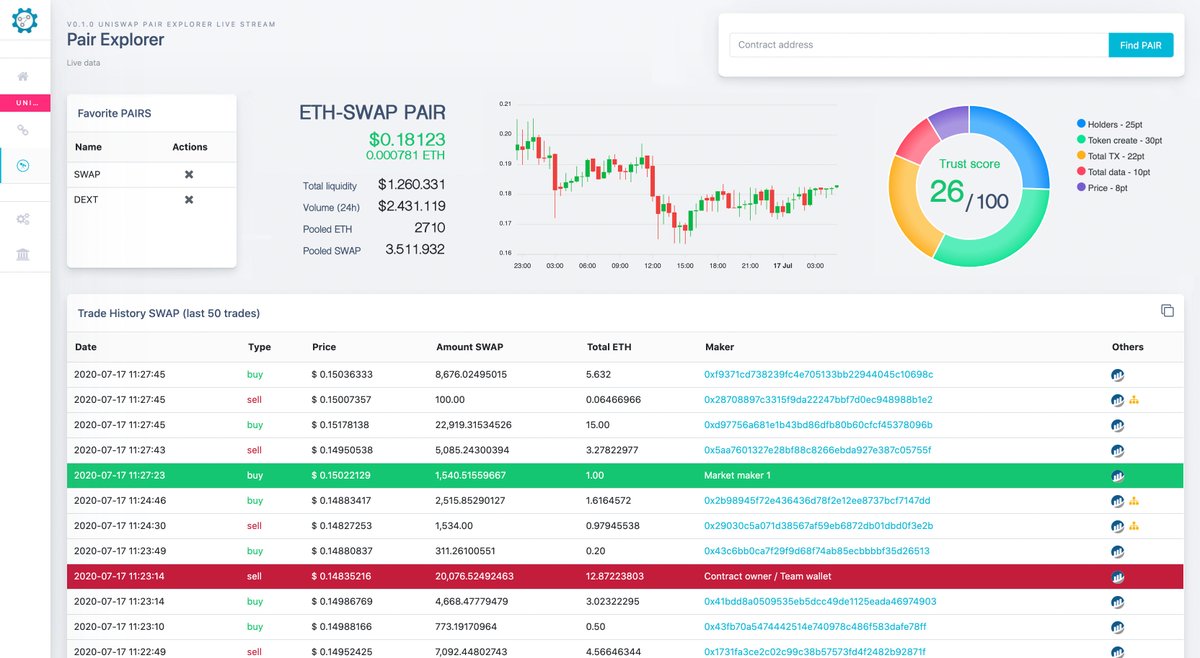
Task: Click the Maker column header
Action: pyautogui.click(x=719, y=347)
